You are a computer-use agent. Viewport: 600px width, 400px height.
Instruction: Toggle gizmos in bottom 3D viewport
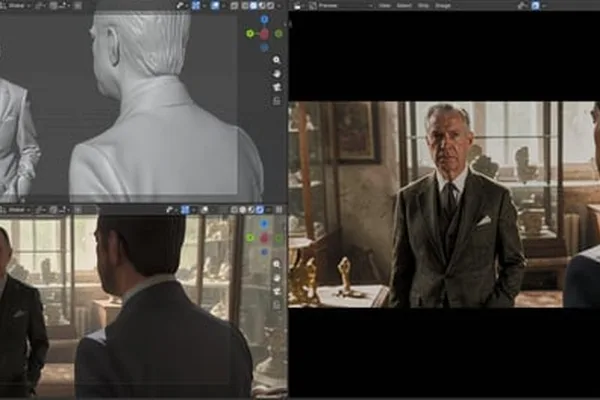click(x=185, y=210)
